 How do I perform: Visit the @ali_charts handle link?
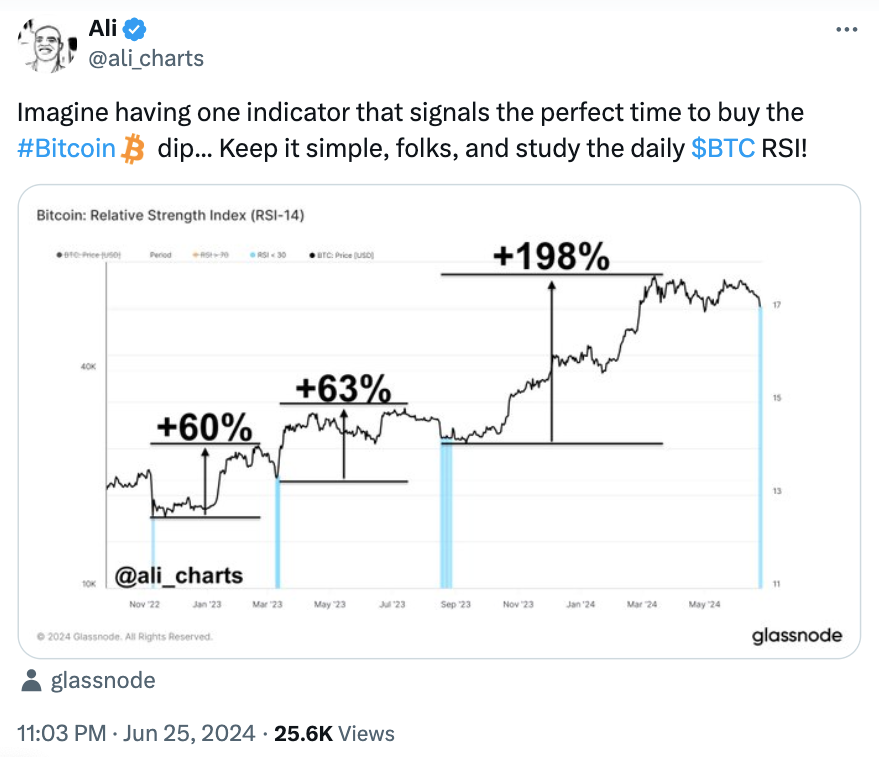(x=146, y=58)
